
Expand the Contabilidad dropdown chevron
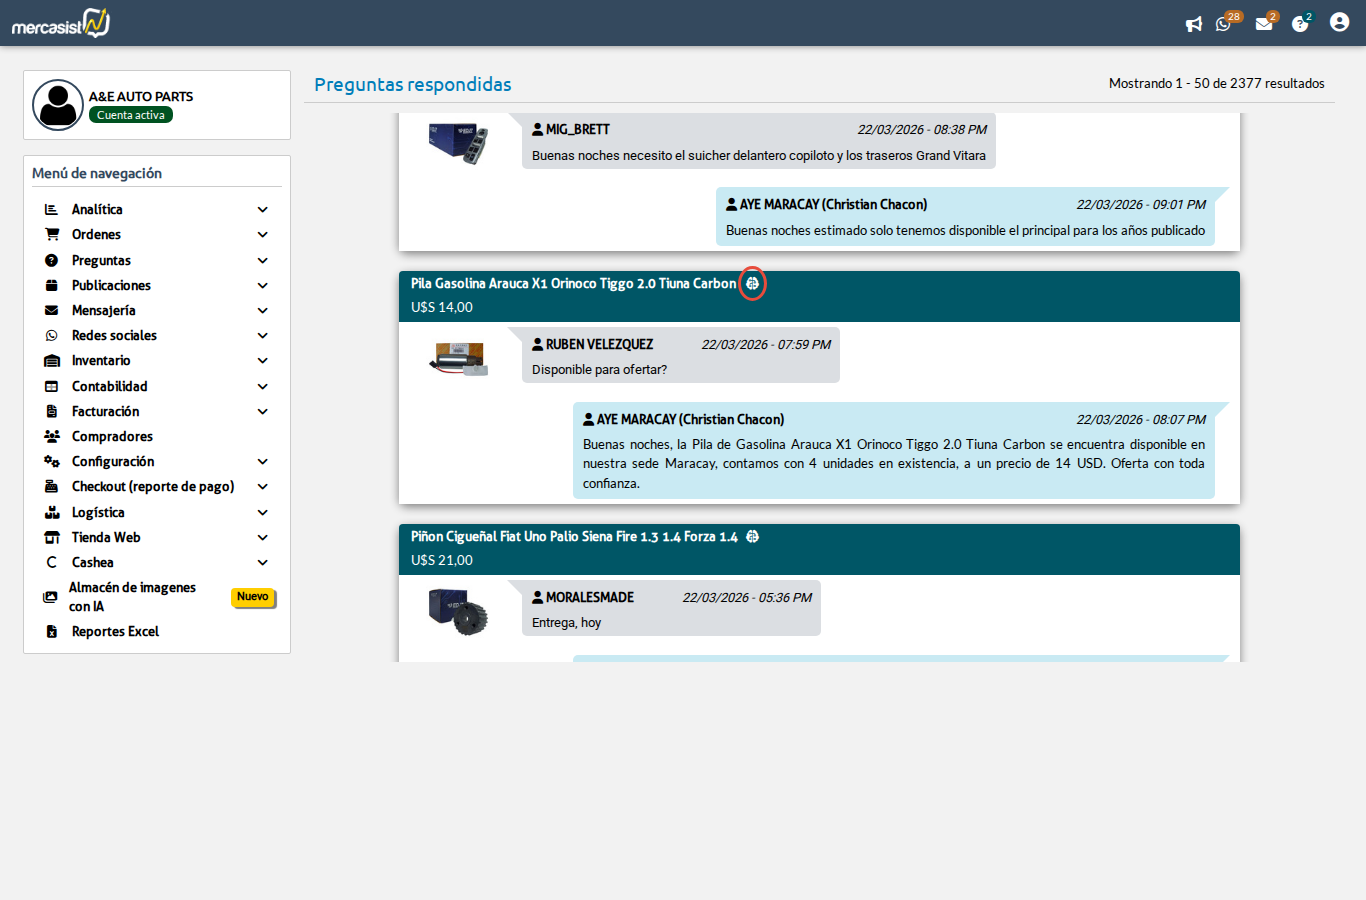coord(263,387)
